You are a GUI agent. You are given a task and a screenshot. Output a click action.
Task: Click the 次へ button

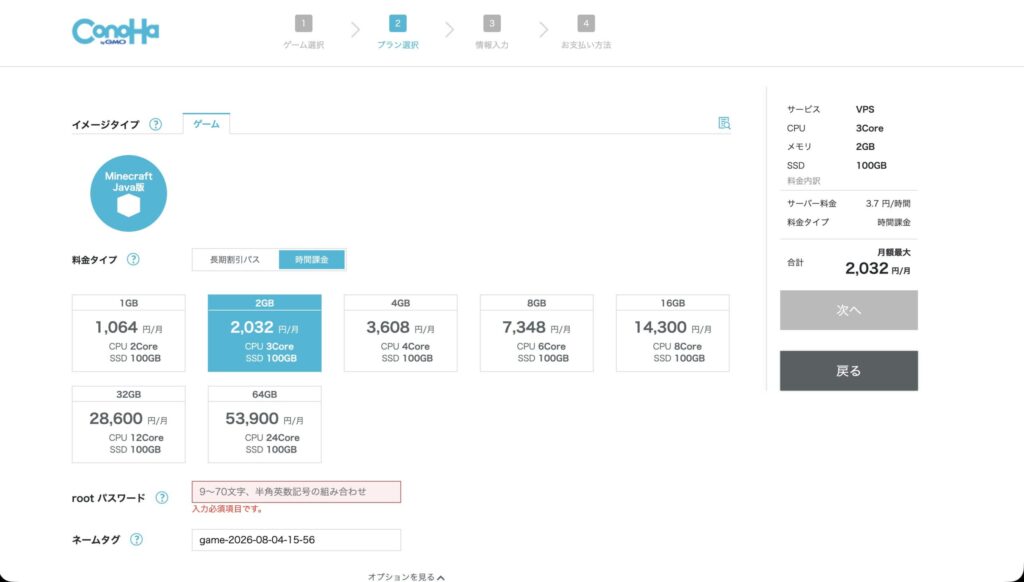[848, 310]
